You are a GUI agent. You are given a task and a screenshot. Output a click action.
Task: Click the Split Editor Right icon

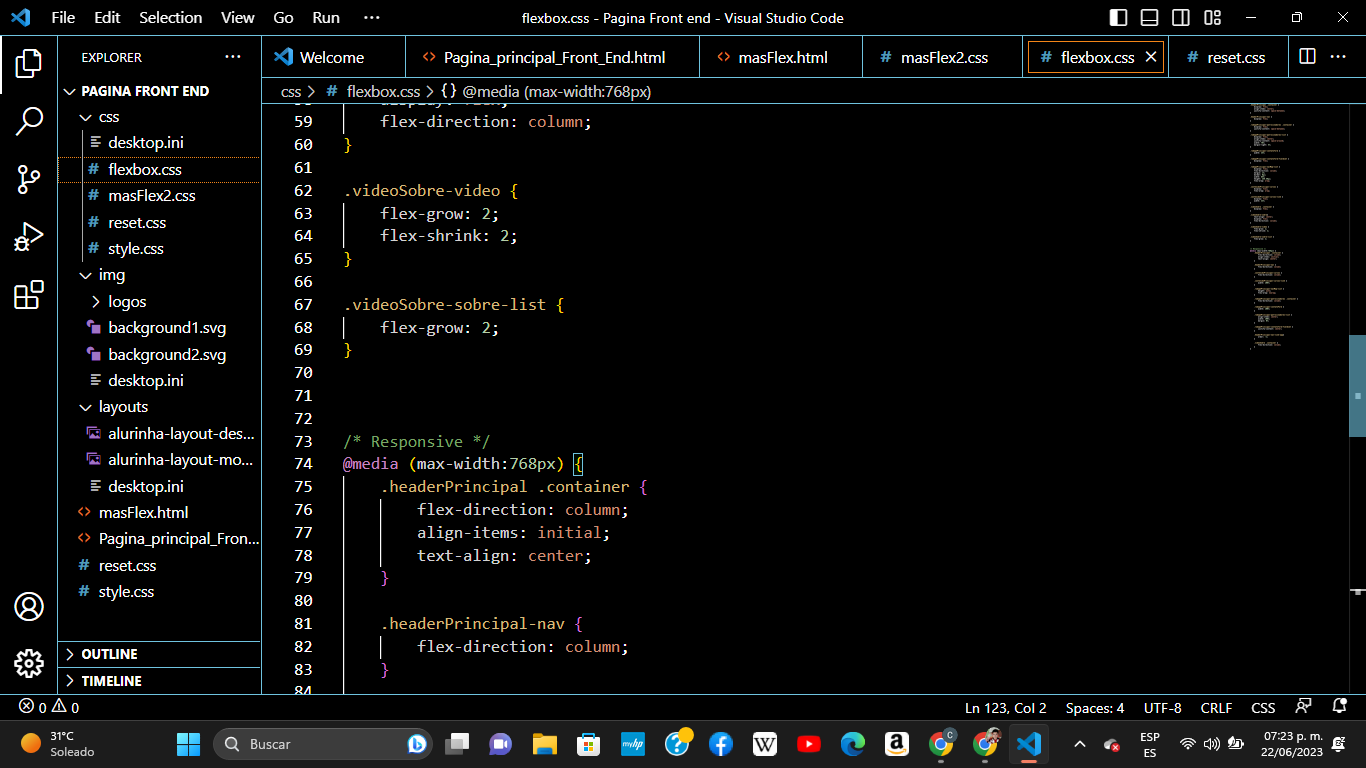click(1307, 57)
